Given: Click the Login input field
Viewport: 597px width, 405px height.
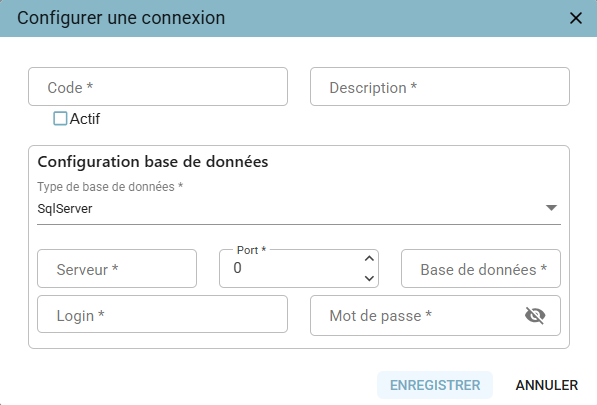Looking at the screenshot, I should [163, 314].
